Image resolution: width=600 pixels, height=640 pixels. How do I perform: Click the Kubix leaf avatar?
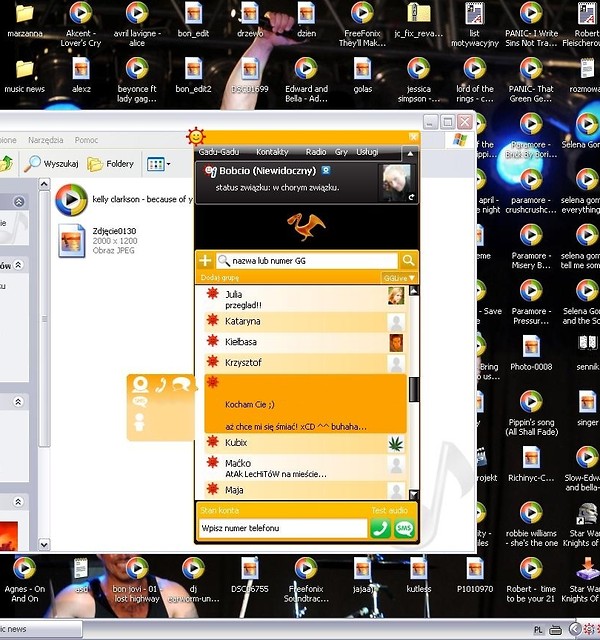tap(396, 444)
